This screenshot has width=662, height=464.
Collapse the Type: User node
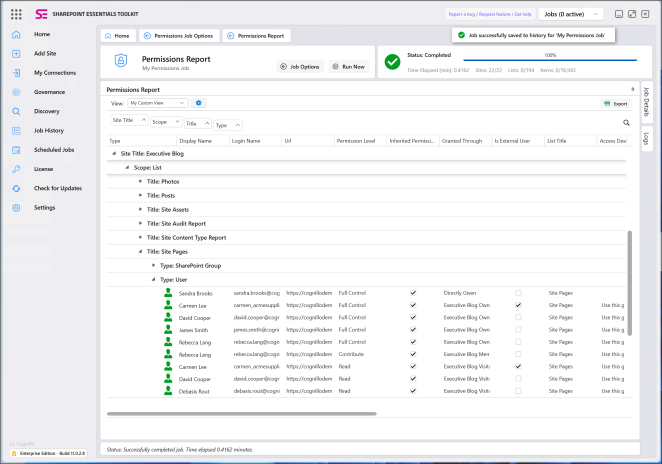click(153, 279)
